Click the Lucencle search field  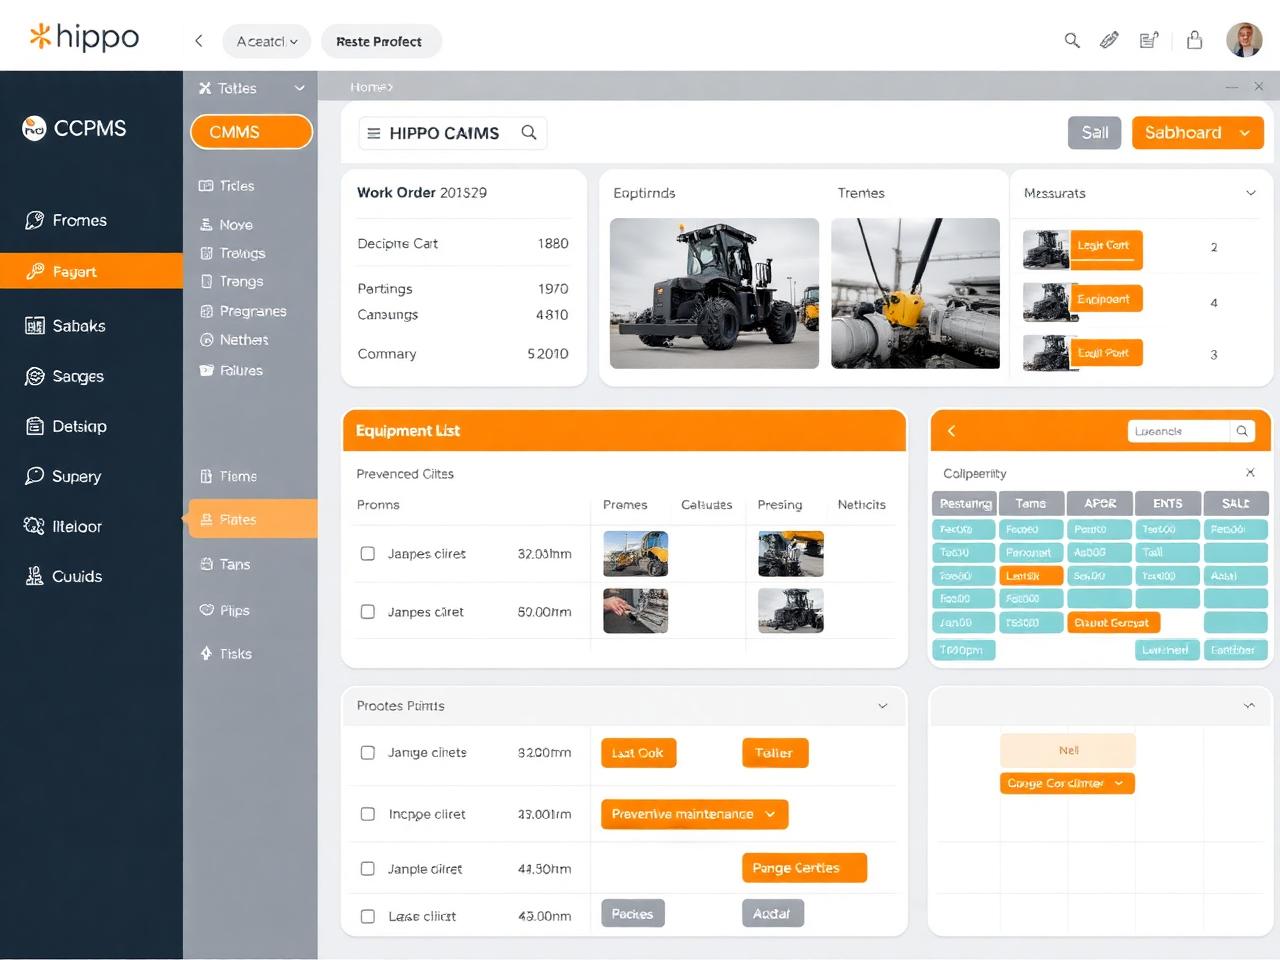coord(1179,431)
